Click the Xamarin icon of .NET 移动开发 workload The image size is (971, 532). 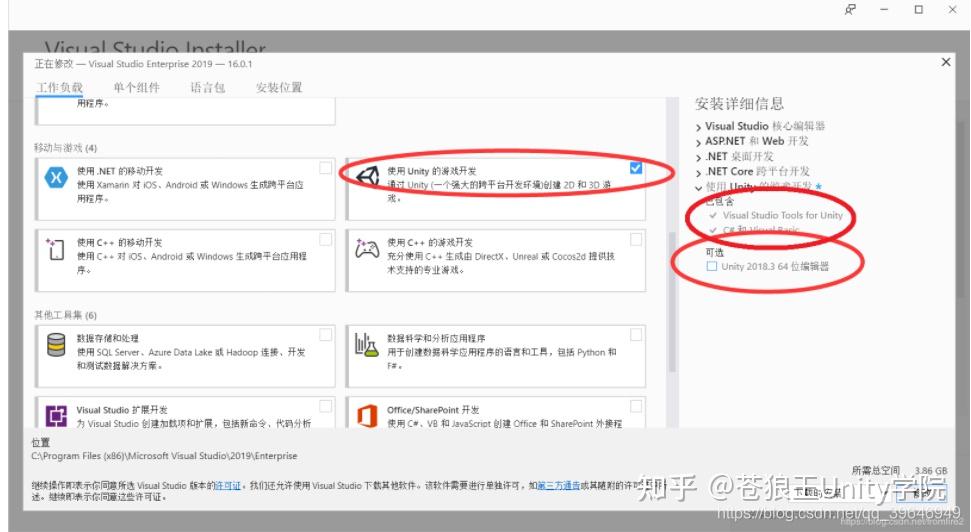[56, 177]
